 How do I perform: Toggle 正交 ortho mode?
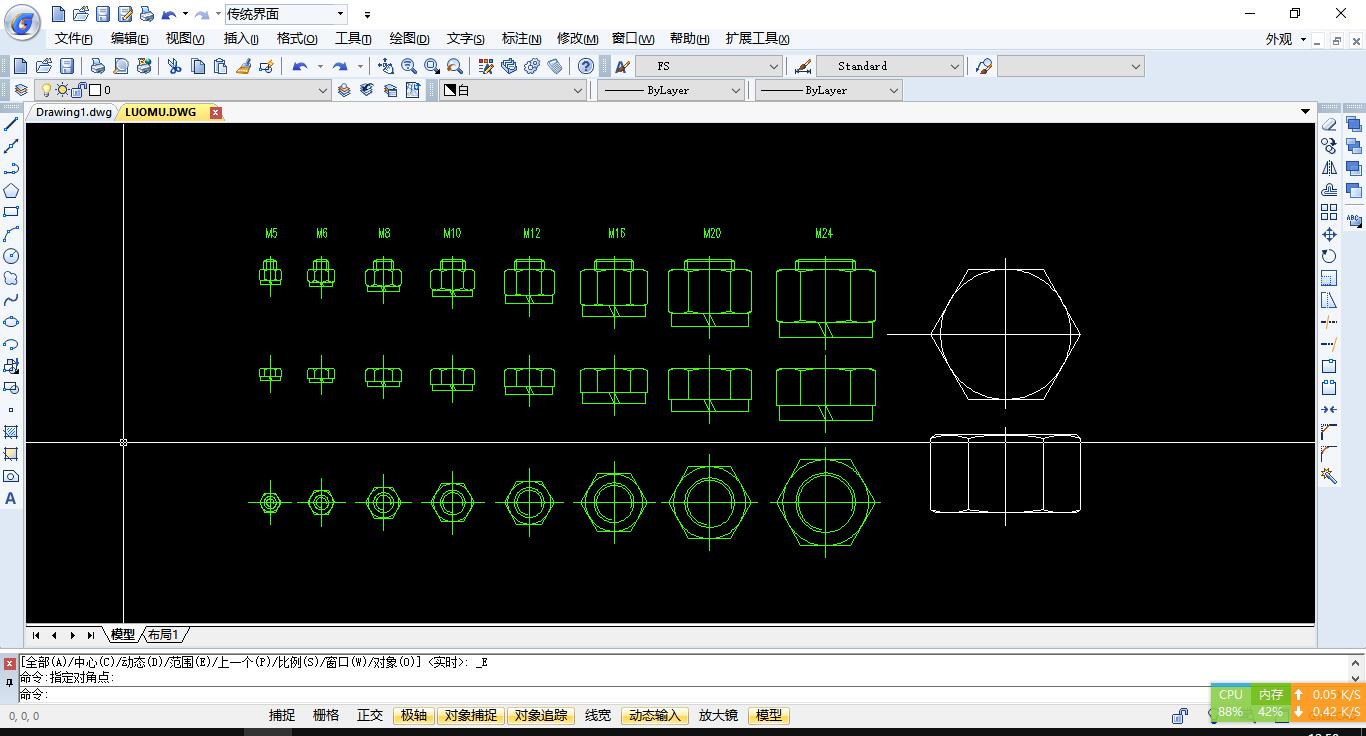pyautogui.click(x=370, y=715)
